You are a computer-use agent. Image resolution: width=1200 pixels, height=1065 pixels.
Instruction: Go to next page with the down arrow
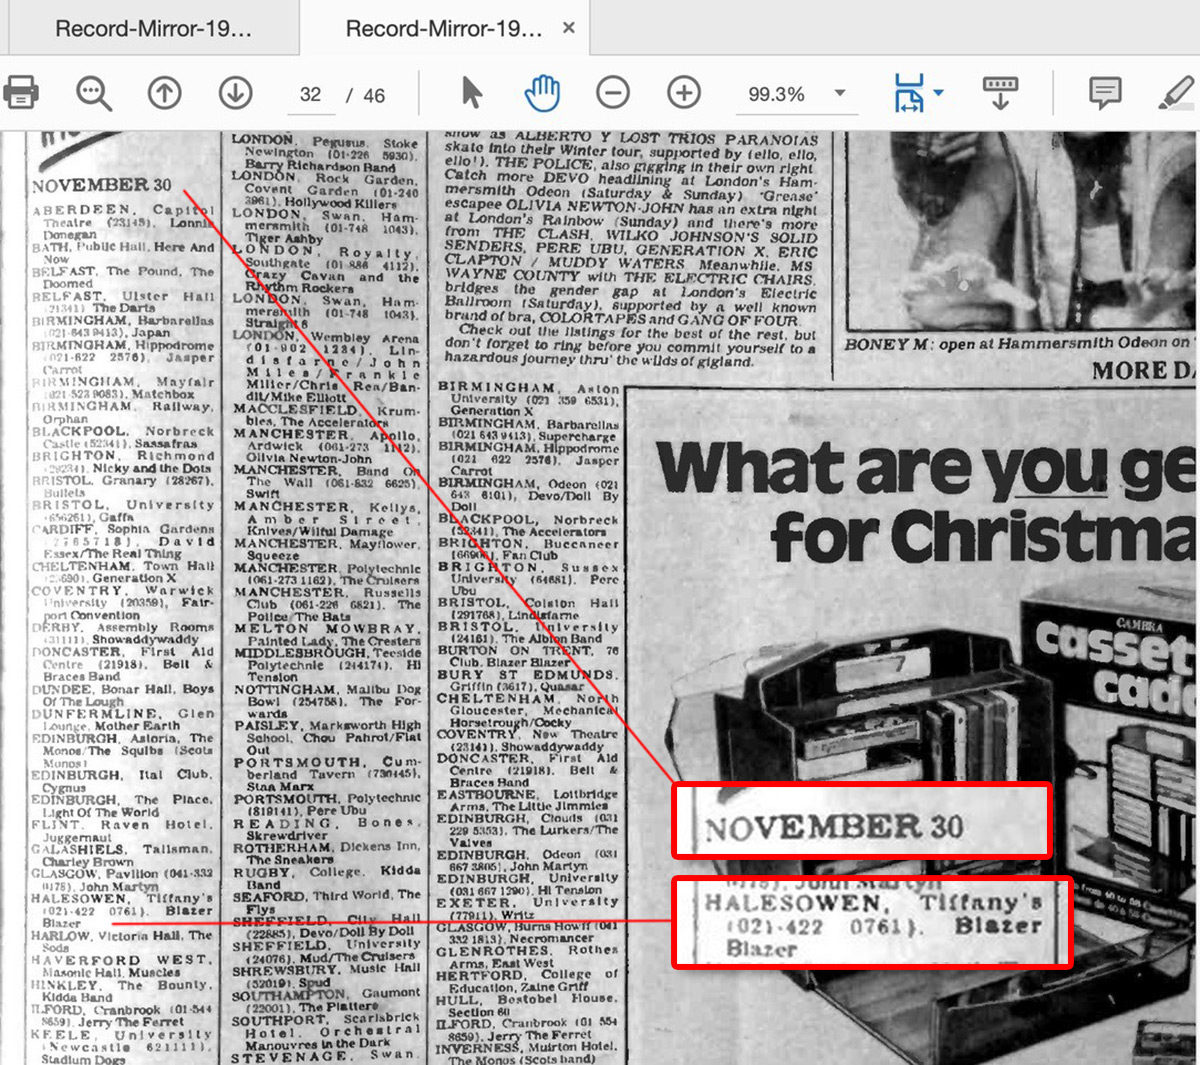236,94
